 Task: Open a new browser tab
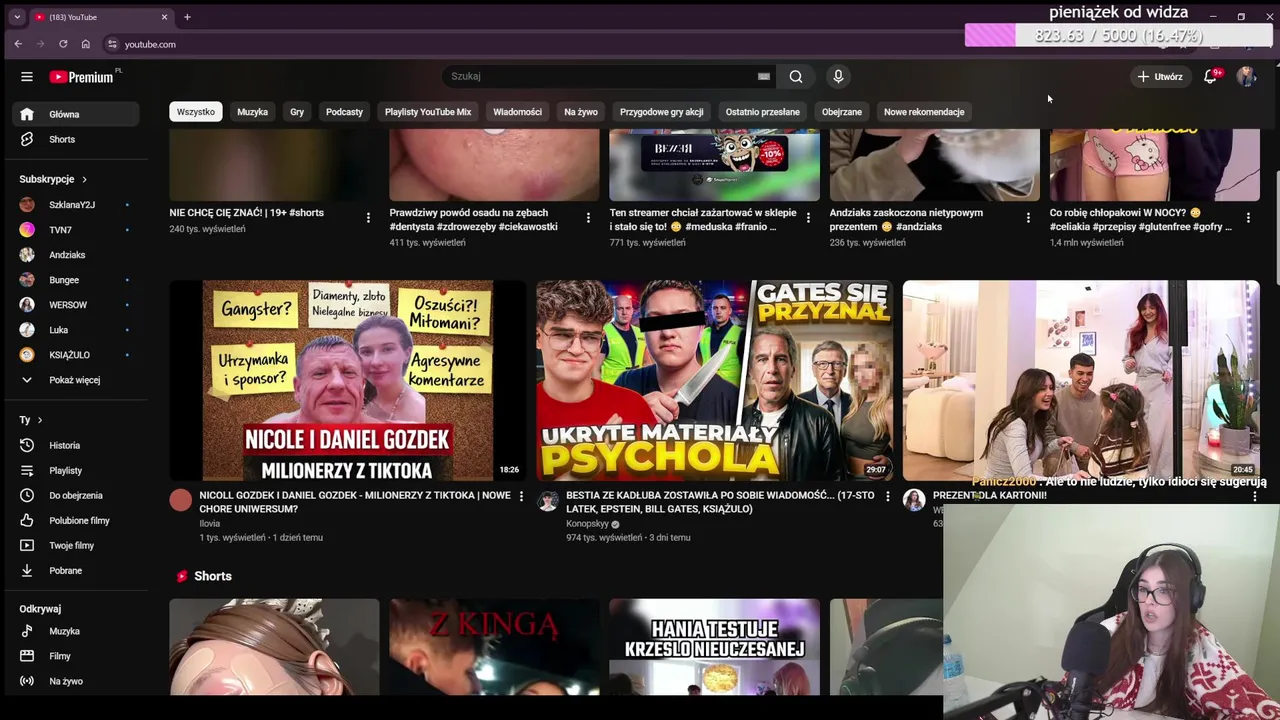click(187, 17)
